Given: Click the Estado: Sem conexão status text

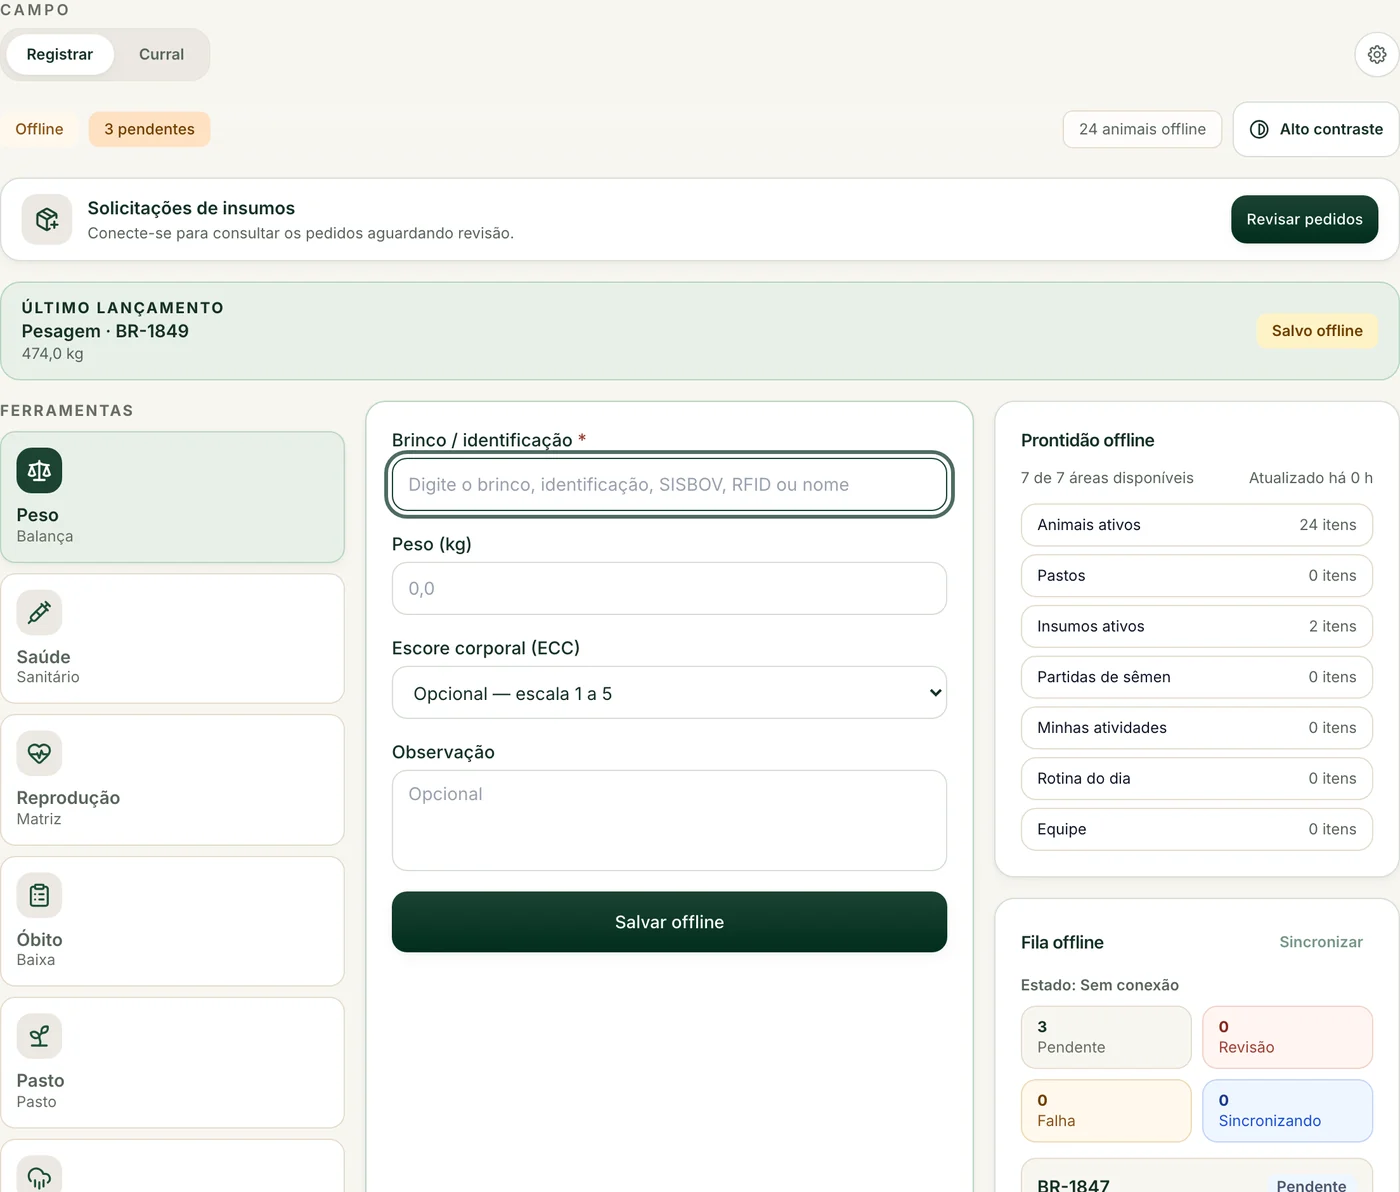Looking at the screenshot, I should tap(1100, 985).
